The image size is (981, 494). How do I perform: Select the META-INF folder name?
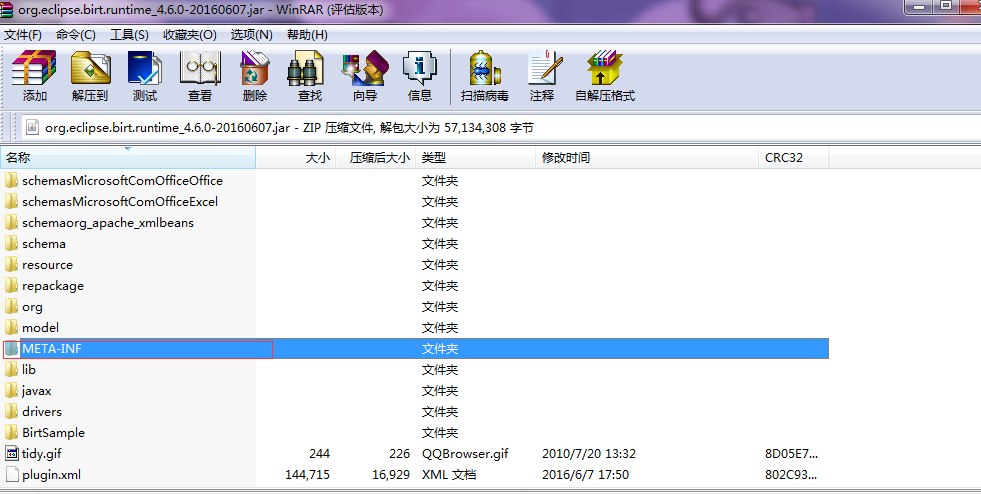tap(52, 349)
